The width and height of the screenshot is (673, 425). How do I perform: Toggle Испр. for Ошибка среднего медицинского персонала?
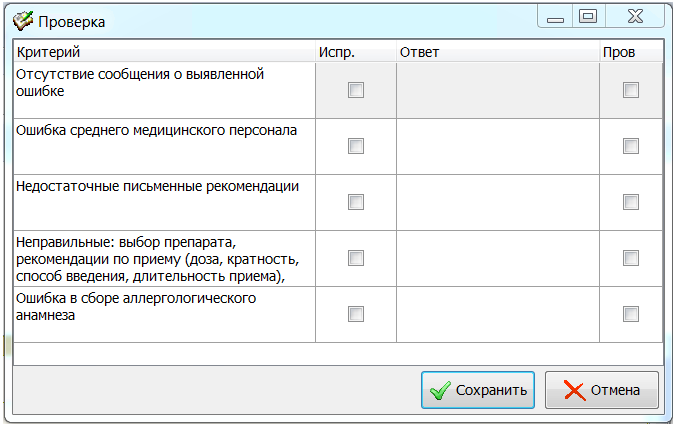click(x=355, y=146)
